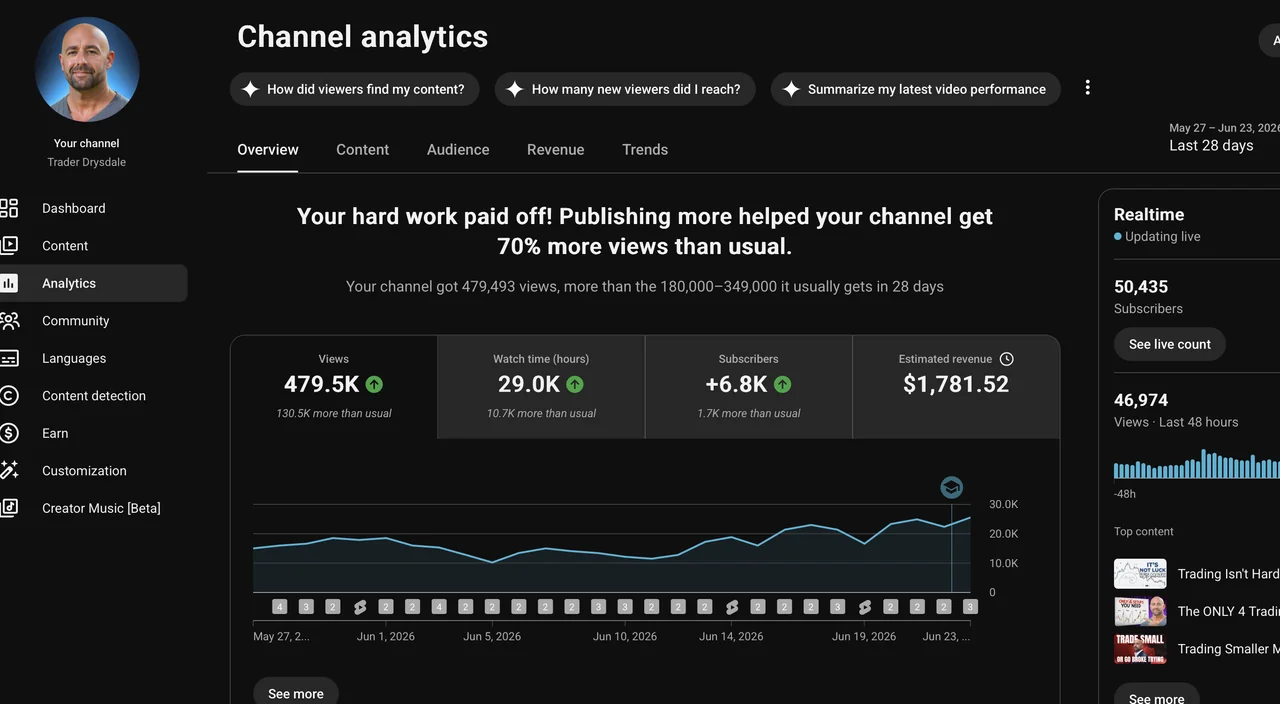Image resolution: width=1280 pixels, height=704 pixels.
Task: Click the channel profile picture
Action: click(87, 69)
